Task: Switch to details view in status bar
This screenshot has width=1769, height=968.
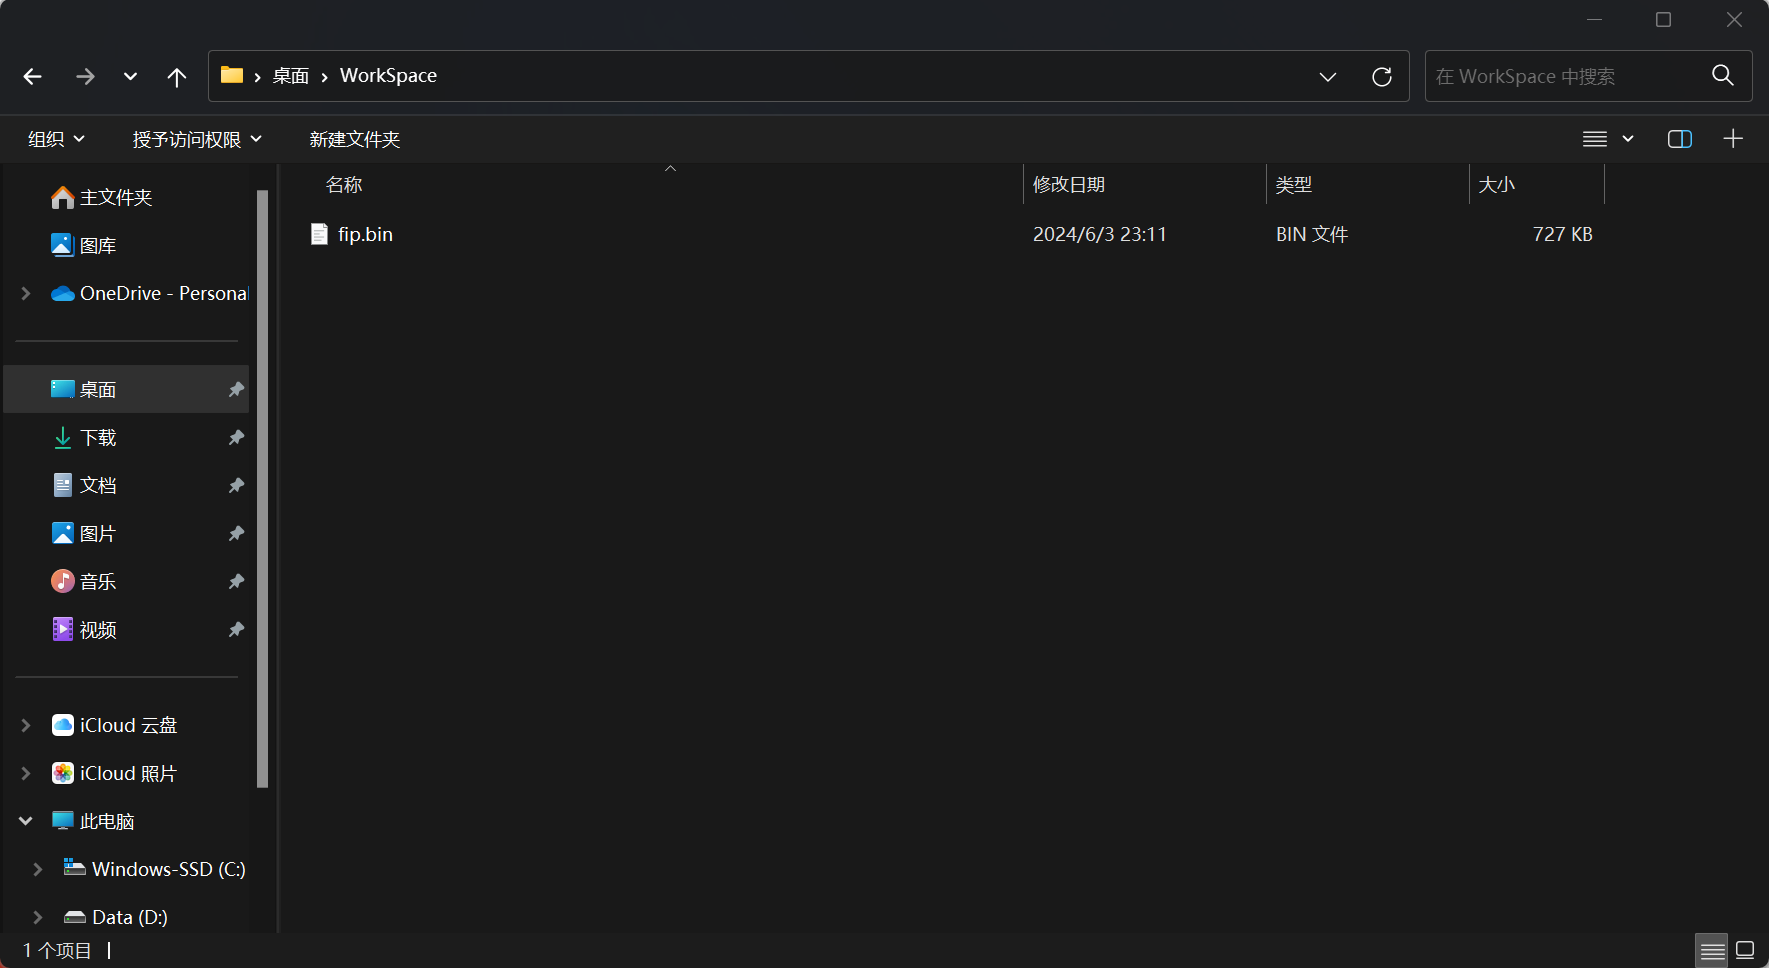Action: click(1712, 950)
